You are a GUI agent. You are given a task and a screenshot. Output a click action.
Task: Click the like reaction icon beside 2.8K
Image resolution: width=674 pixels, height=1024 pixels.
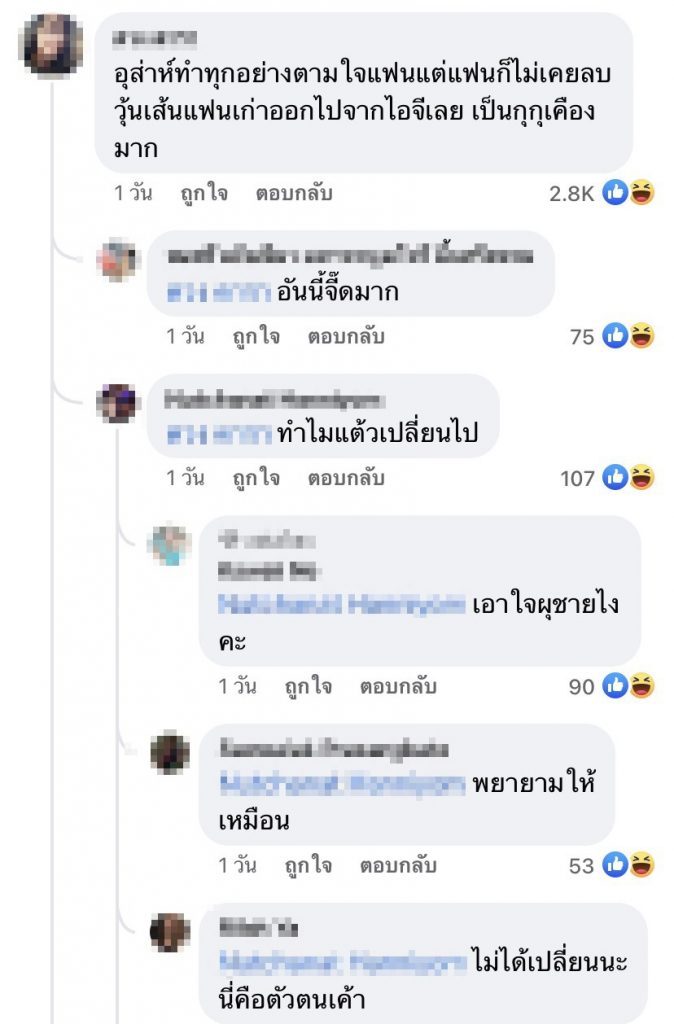click(615, 193)
